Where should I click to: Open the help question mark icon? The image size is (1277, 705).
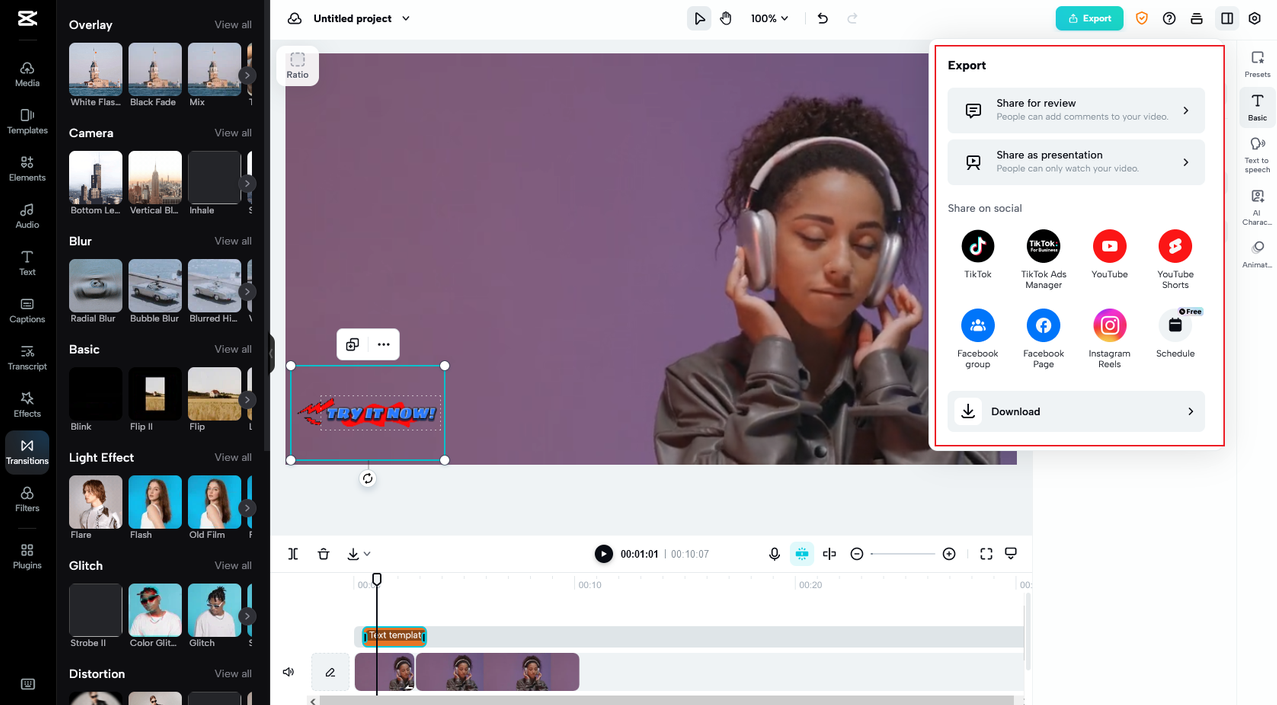pos(1169,18)
